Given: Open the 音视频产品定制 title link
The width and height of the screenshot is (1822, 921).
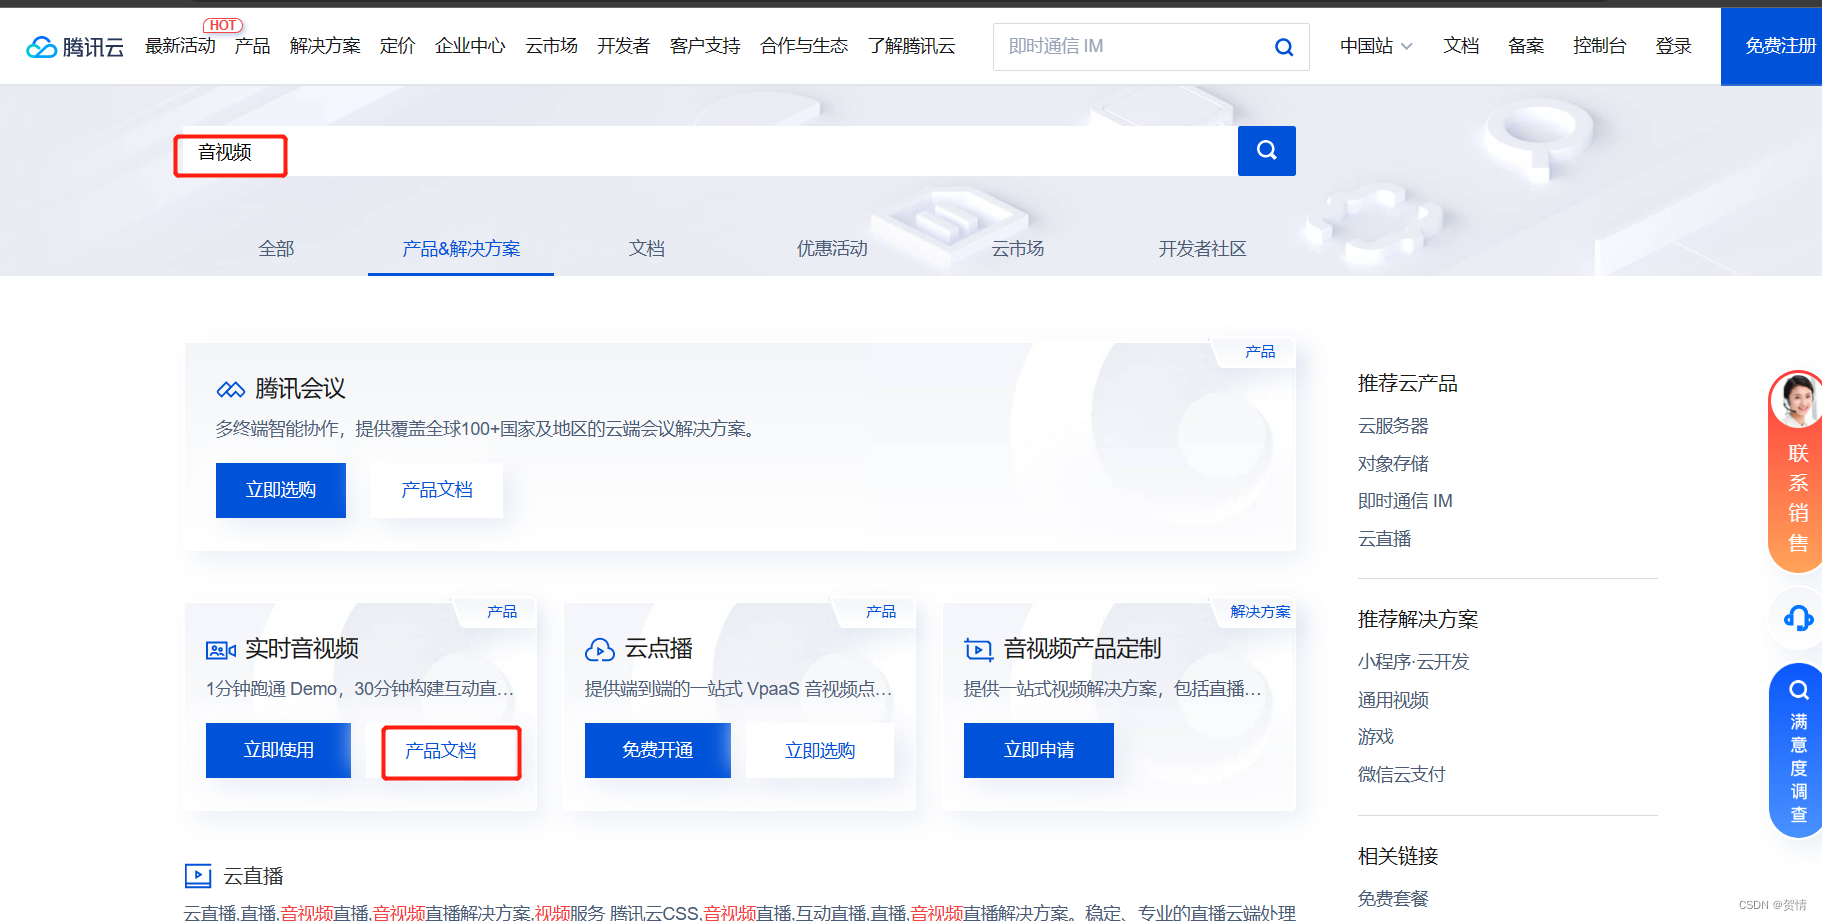Looking at the screenshot, I should pos(1083,649).
